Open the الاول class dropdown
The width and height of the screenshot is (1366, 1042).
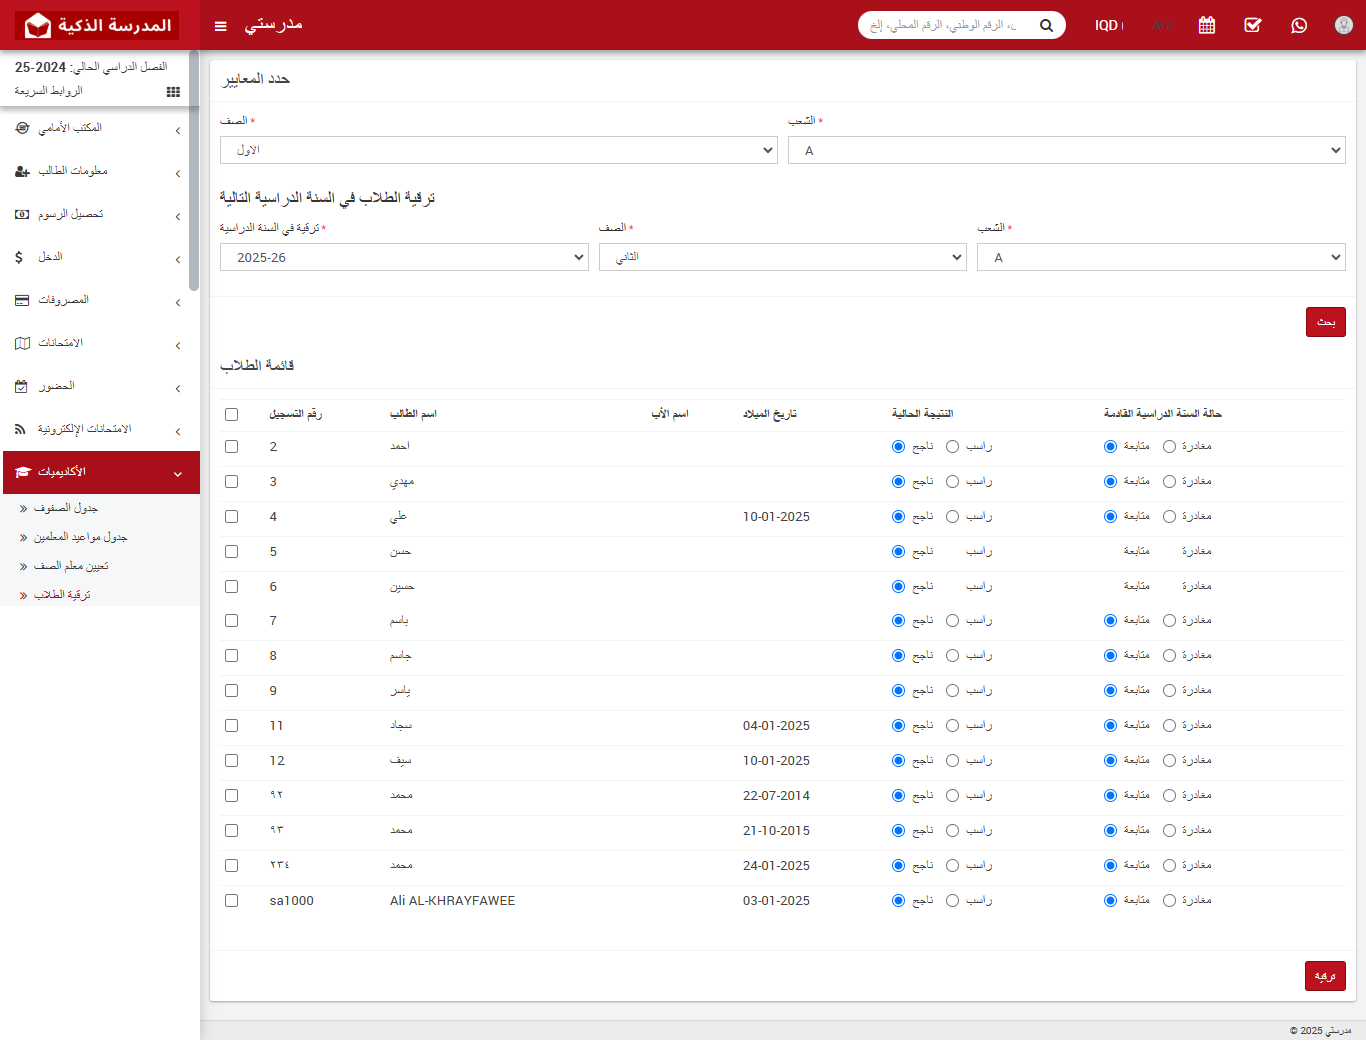coord(498,150)
